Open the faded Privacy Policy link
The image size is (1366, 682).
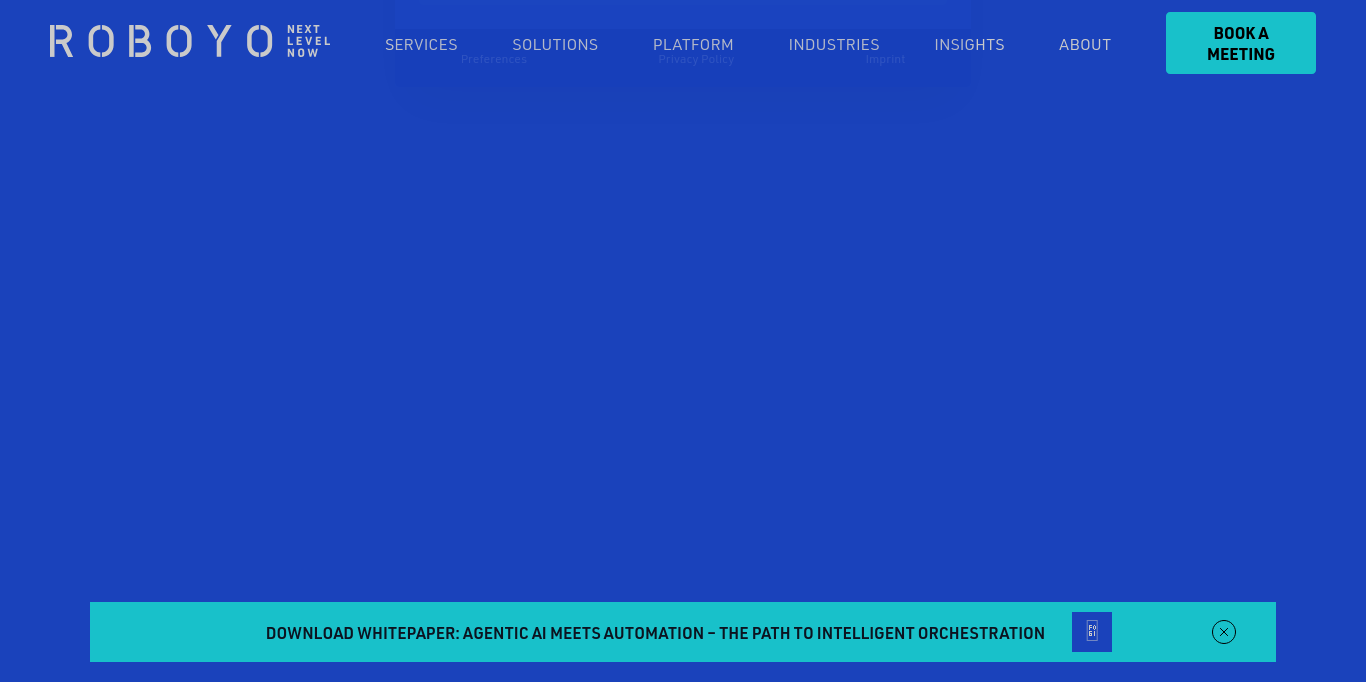pos(696,60)
